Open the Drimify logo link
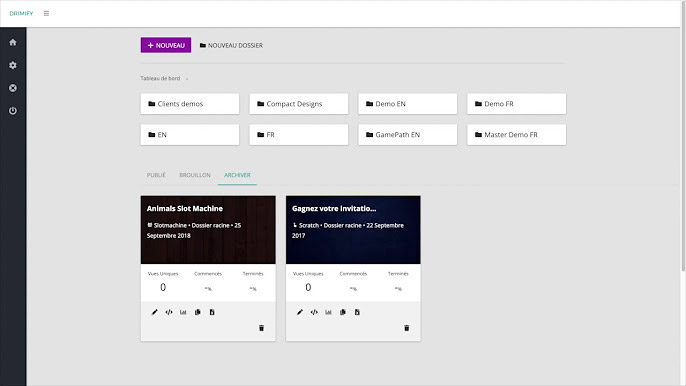The width and height of the screenshot is (686, 386). [21, 14]
